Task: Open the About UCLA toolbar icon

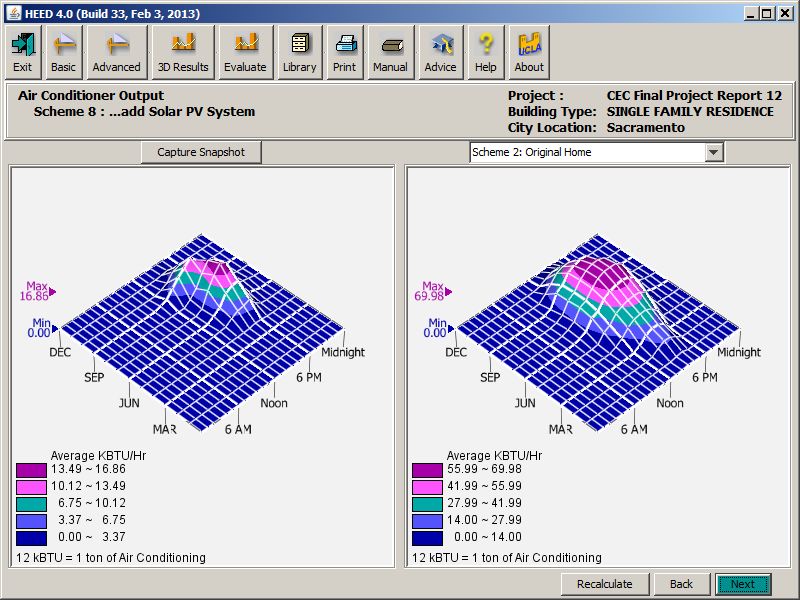Action: point(529,53)
